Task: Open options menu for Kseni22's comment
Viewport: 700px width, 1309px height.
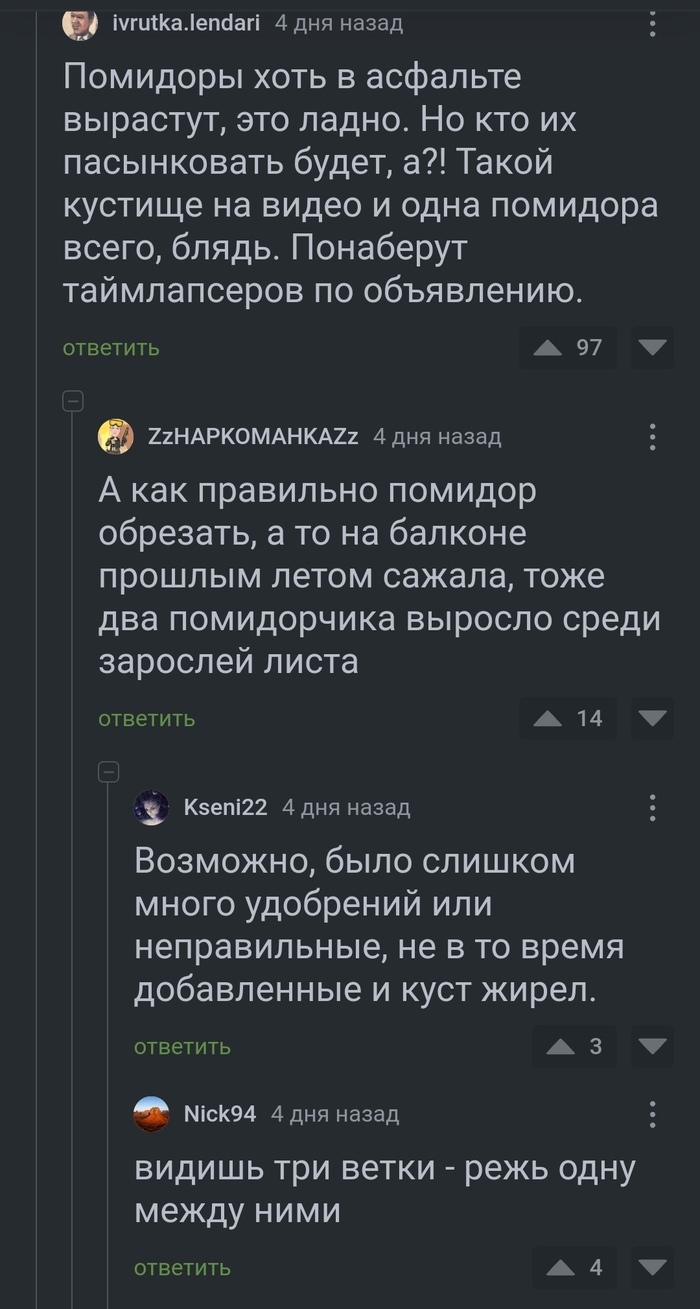Action: (x=653, y=807)
